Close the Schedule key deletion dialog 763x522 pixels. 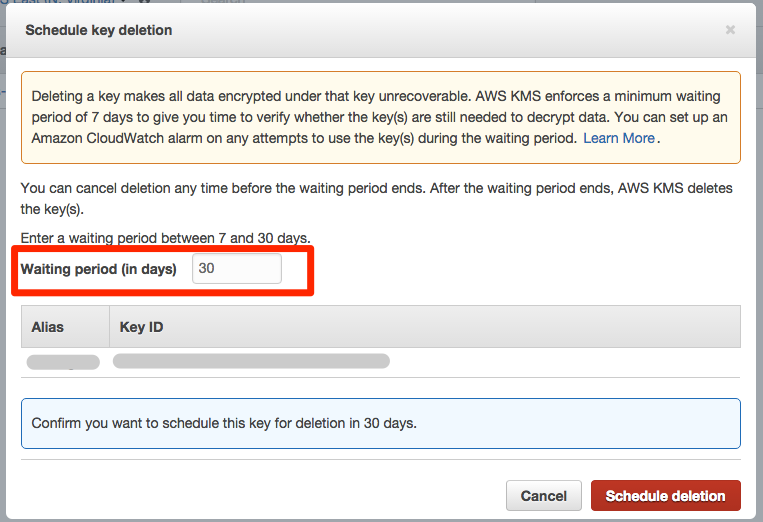coord(730,30)
